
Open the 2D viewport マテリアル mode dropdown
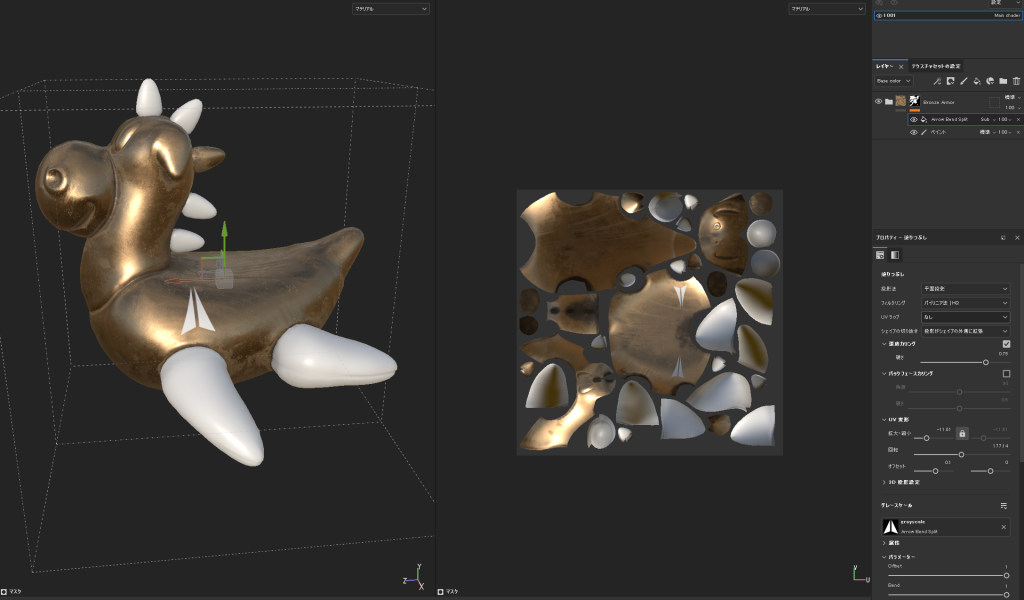pyautogui.click(x=827, y=8)
